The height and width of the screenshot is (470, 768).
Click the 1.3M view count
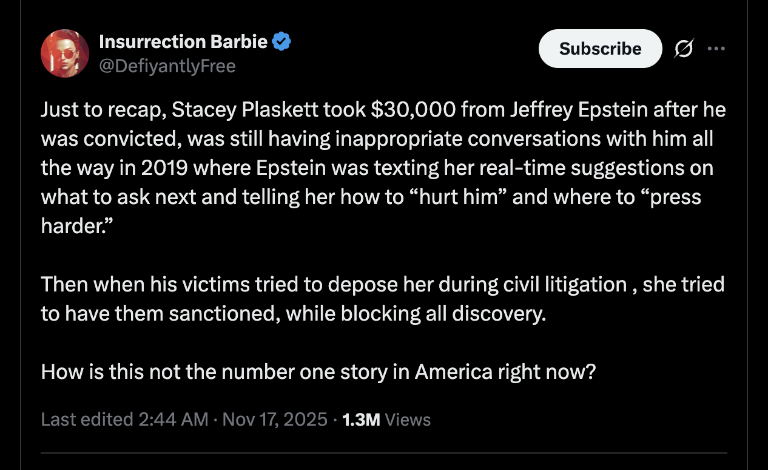pyautogui.click(x=361, y=420)
